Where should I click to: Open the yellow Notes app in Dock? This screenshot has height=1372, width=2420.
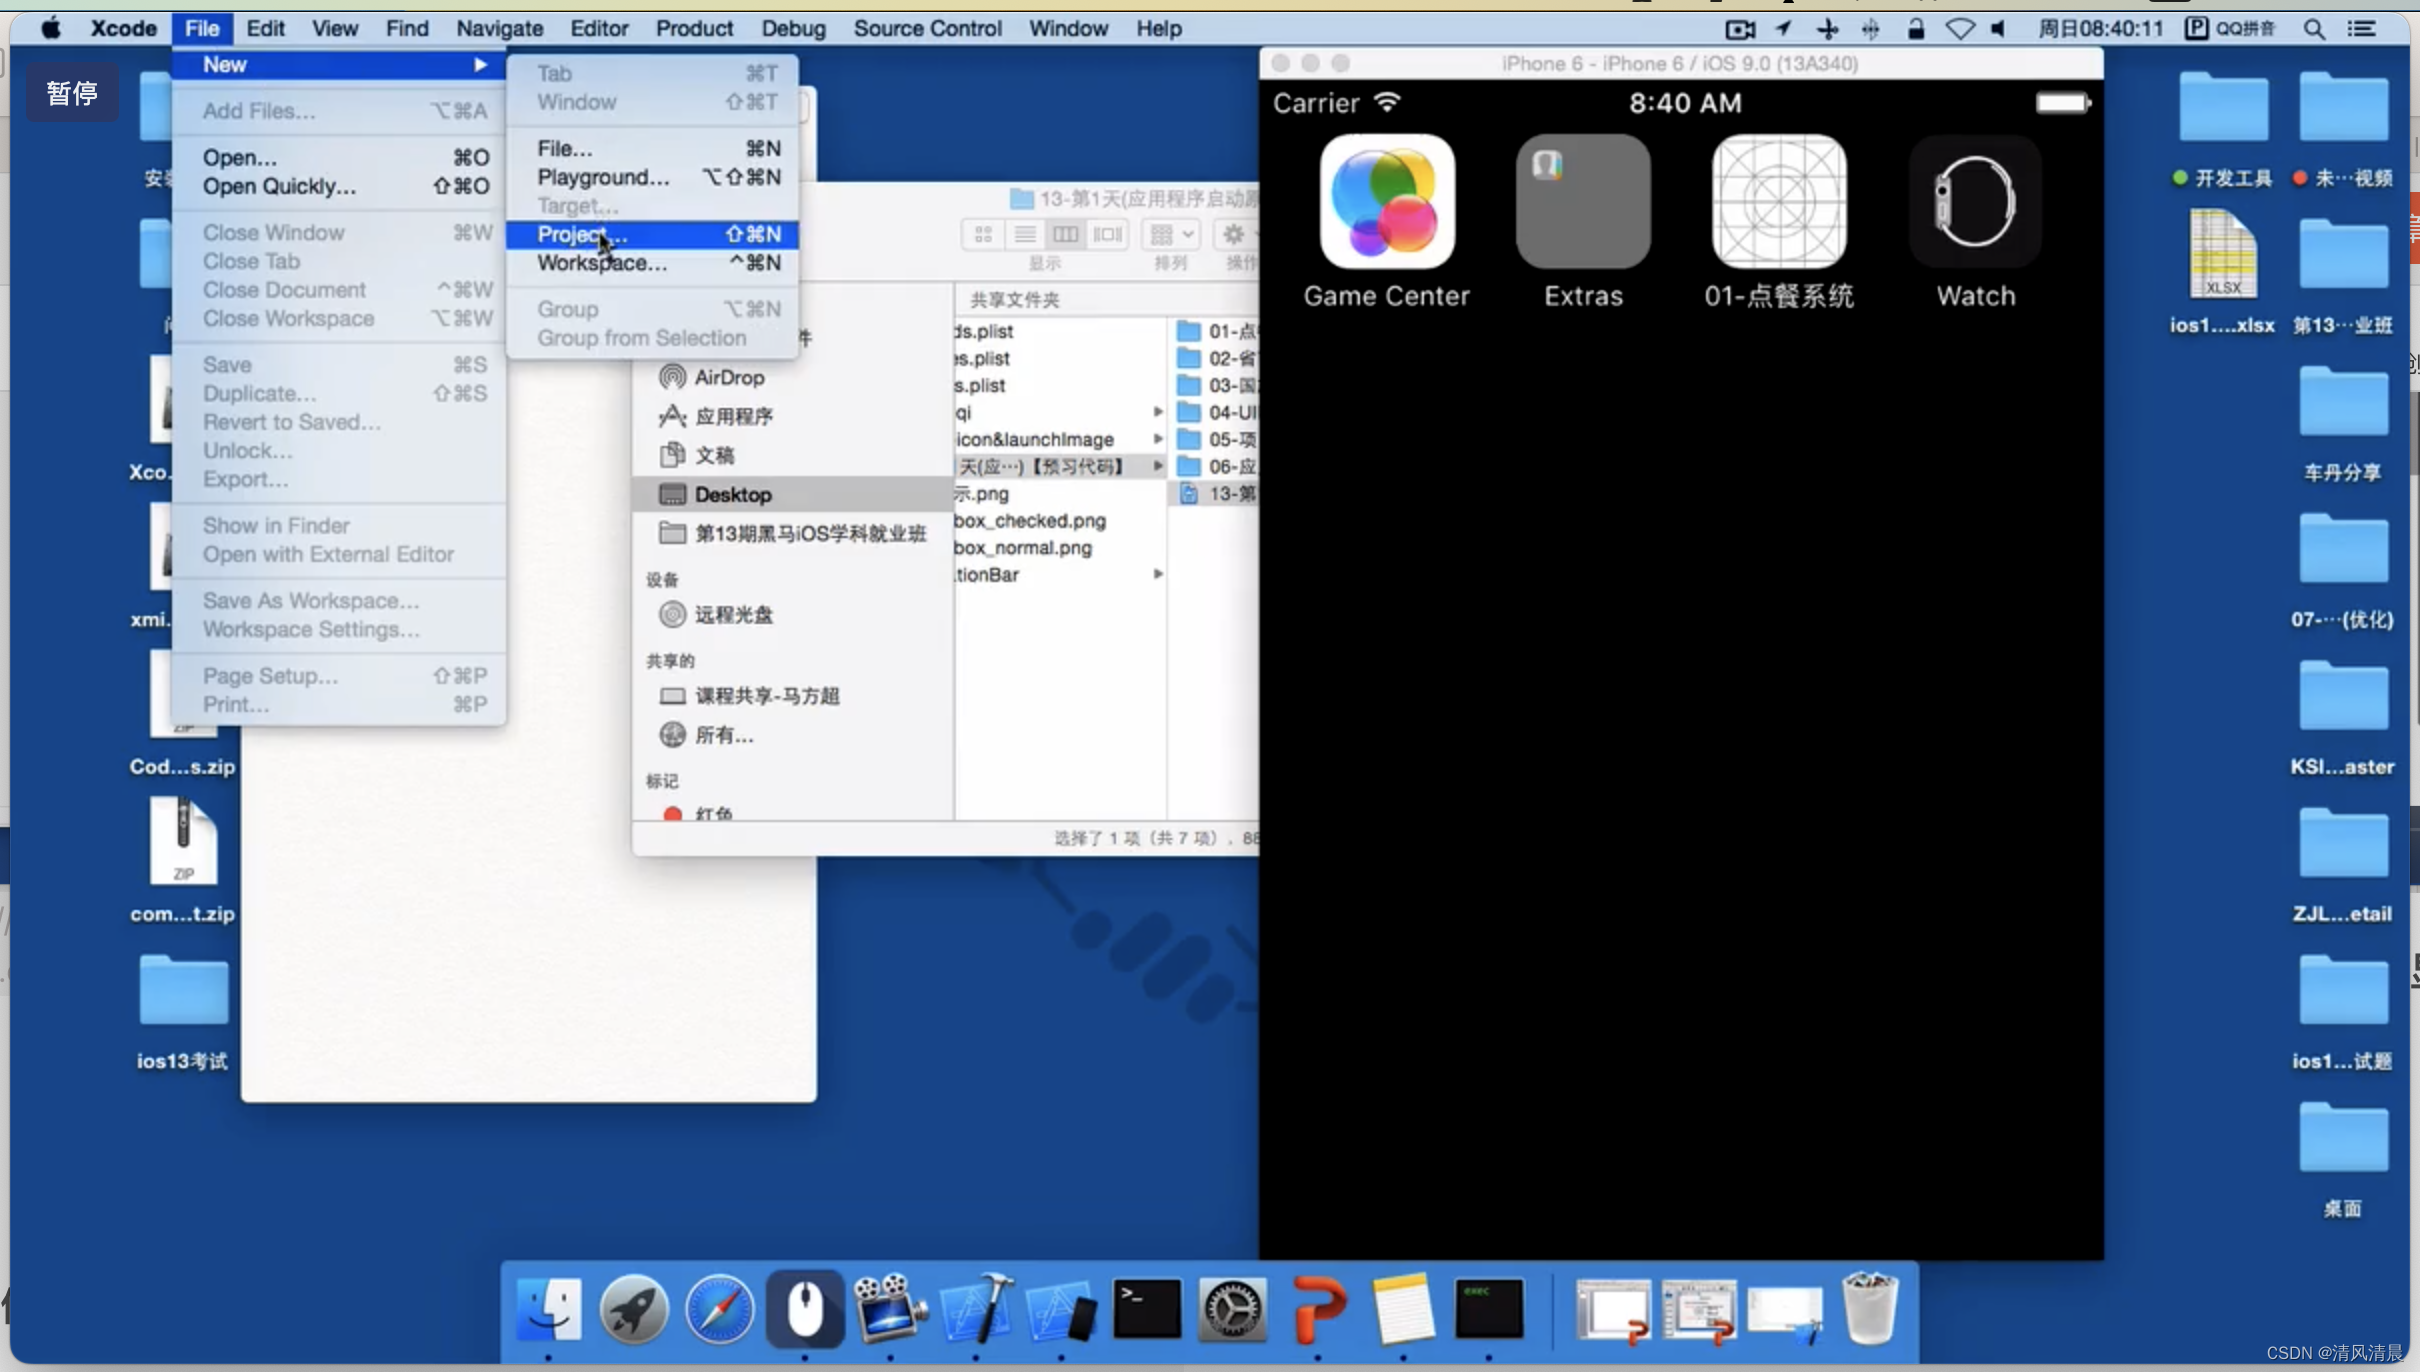coord(1403,1309)
